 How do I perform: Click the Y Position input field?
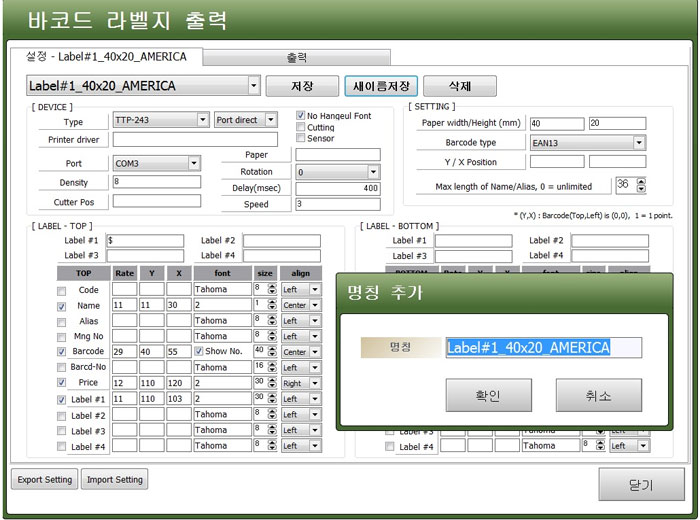tap(557, 162)
